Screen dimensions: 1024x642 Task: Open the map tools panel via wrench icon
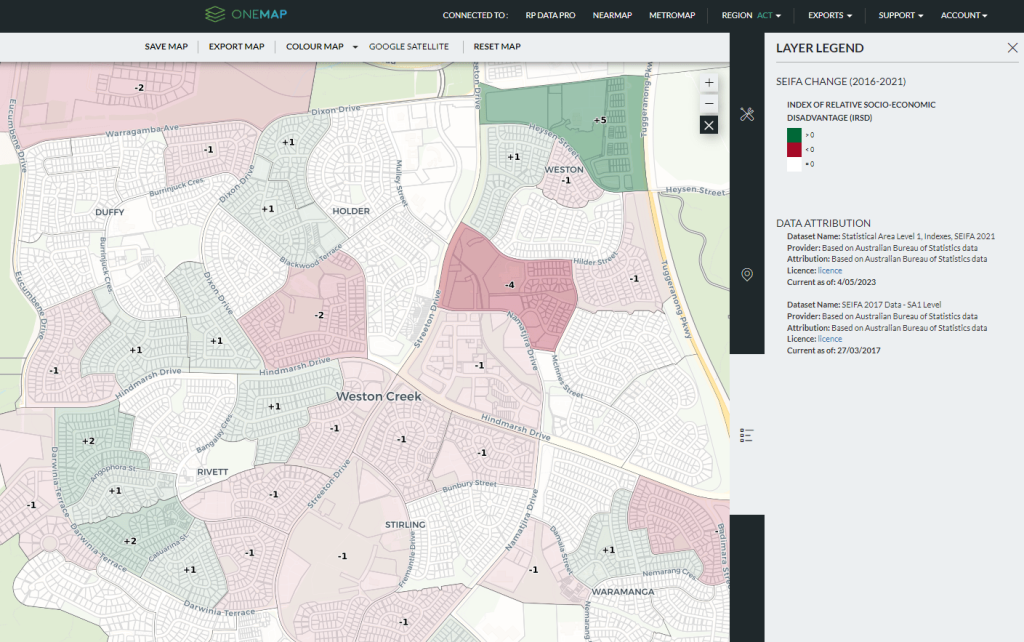[746, 115]
